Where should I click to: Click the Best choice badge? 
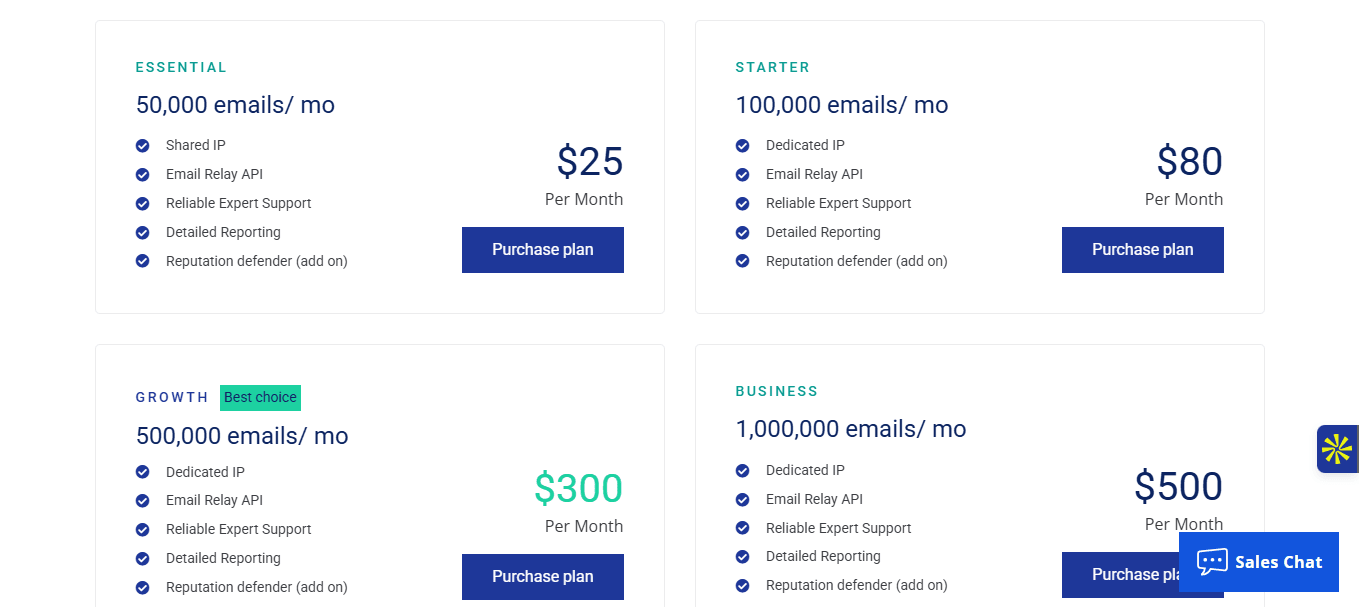click(260, 398)
